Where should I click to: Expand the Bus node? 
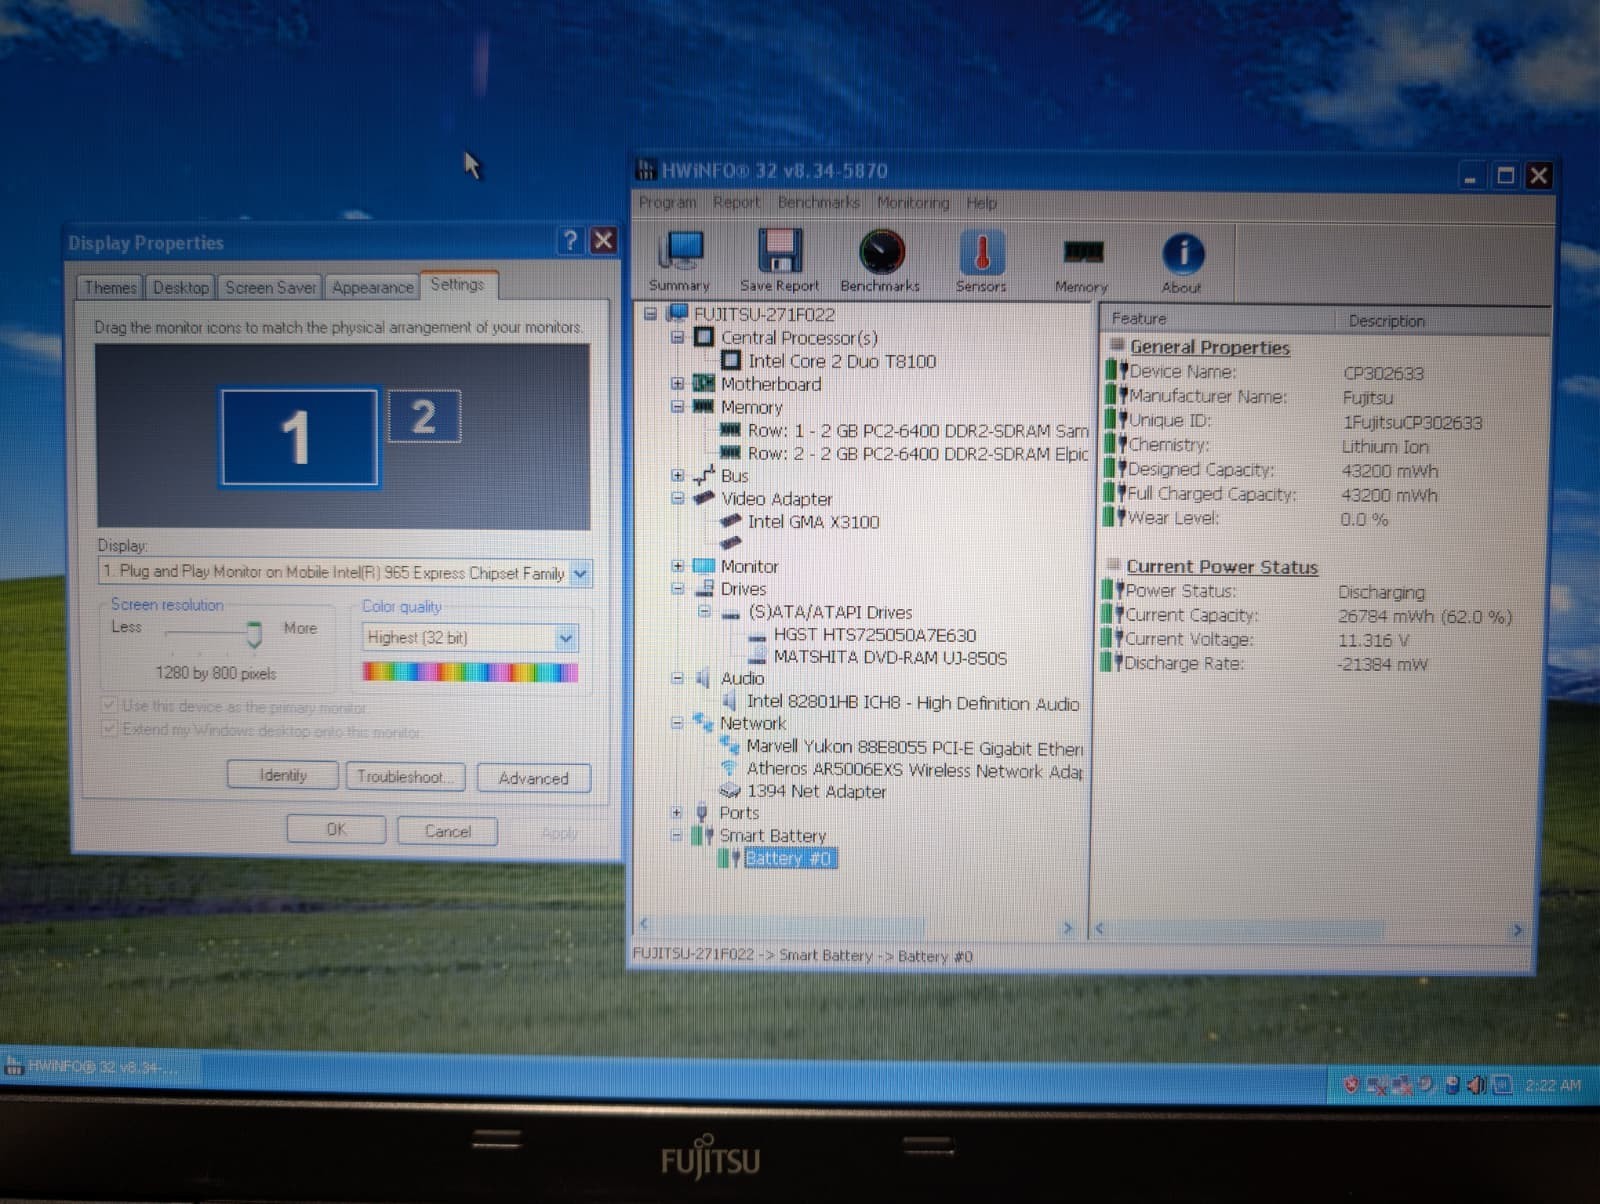pos(677,476)
